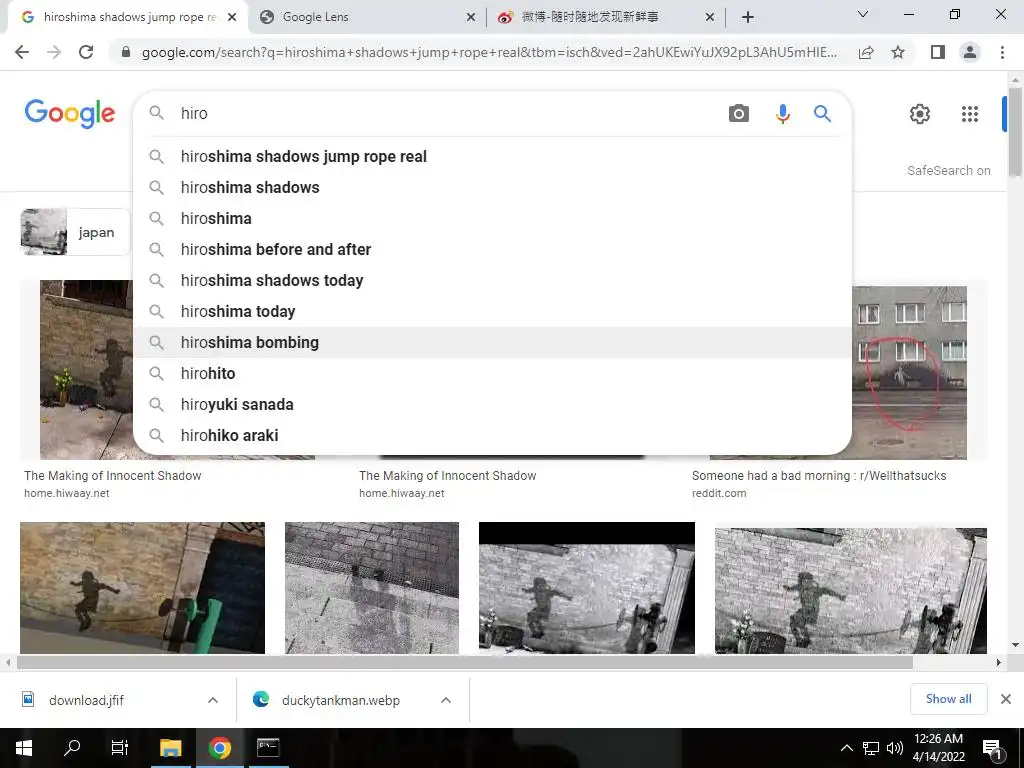Open notification center icon
Viewport: 1024px width, 768px height.
pyautogui.click(x=993, y=748)
